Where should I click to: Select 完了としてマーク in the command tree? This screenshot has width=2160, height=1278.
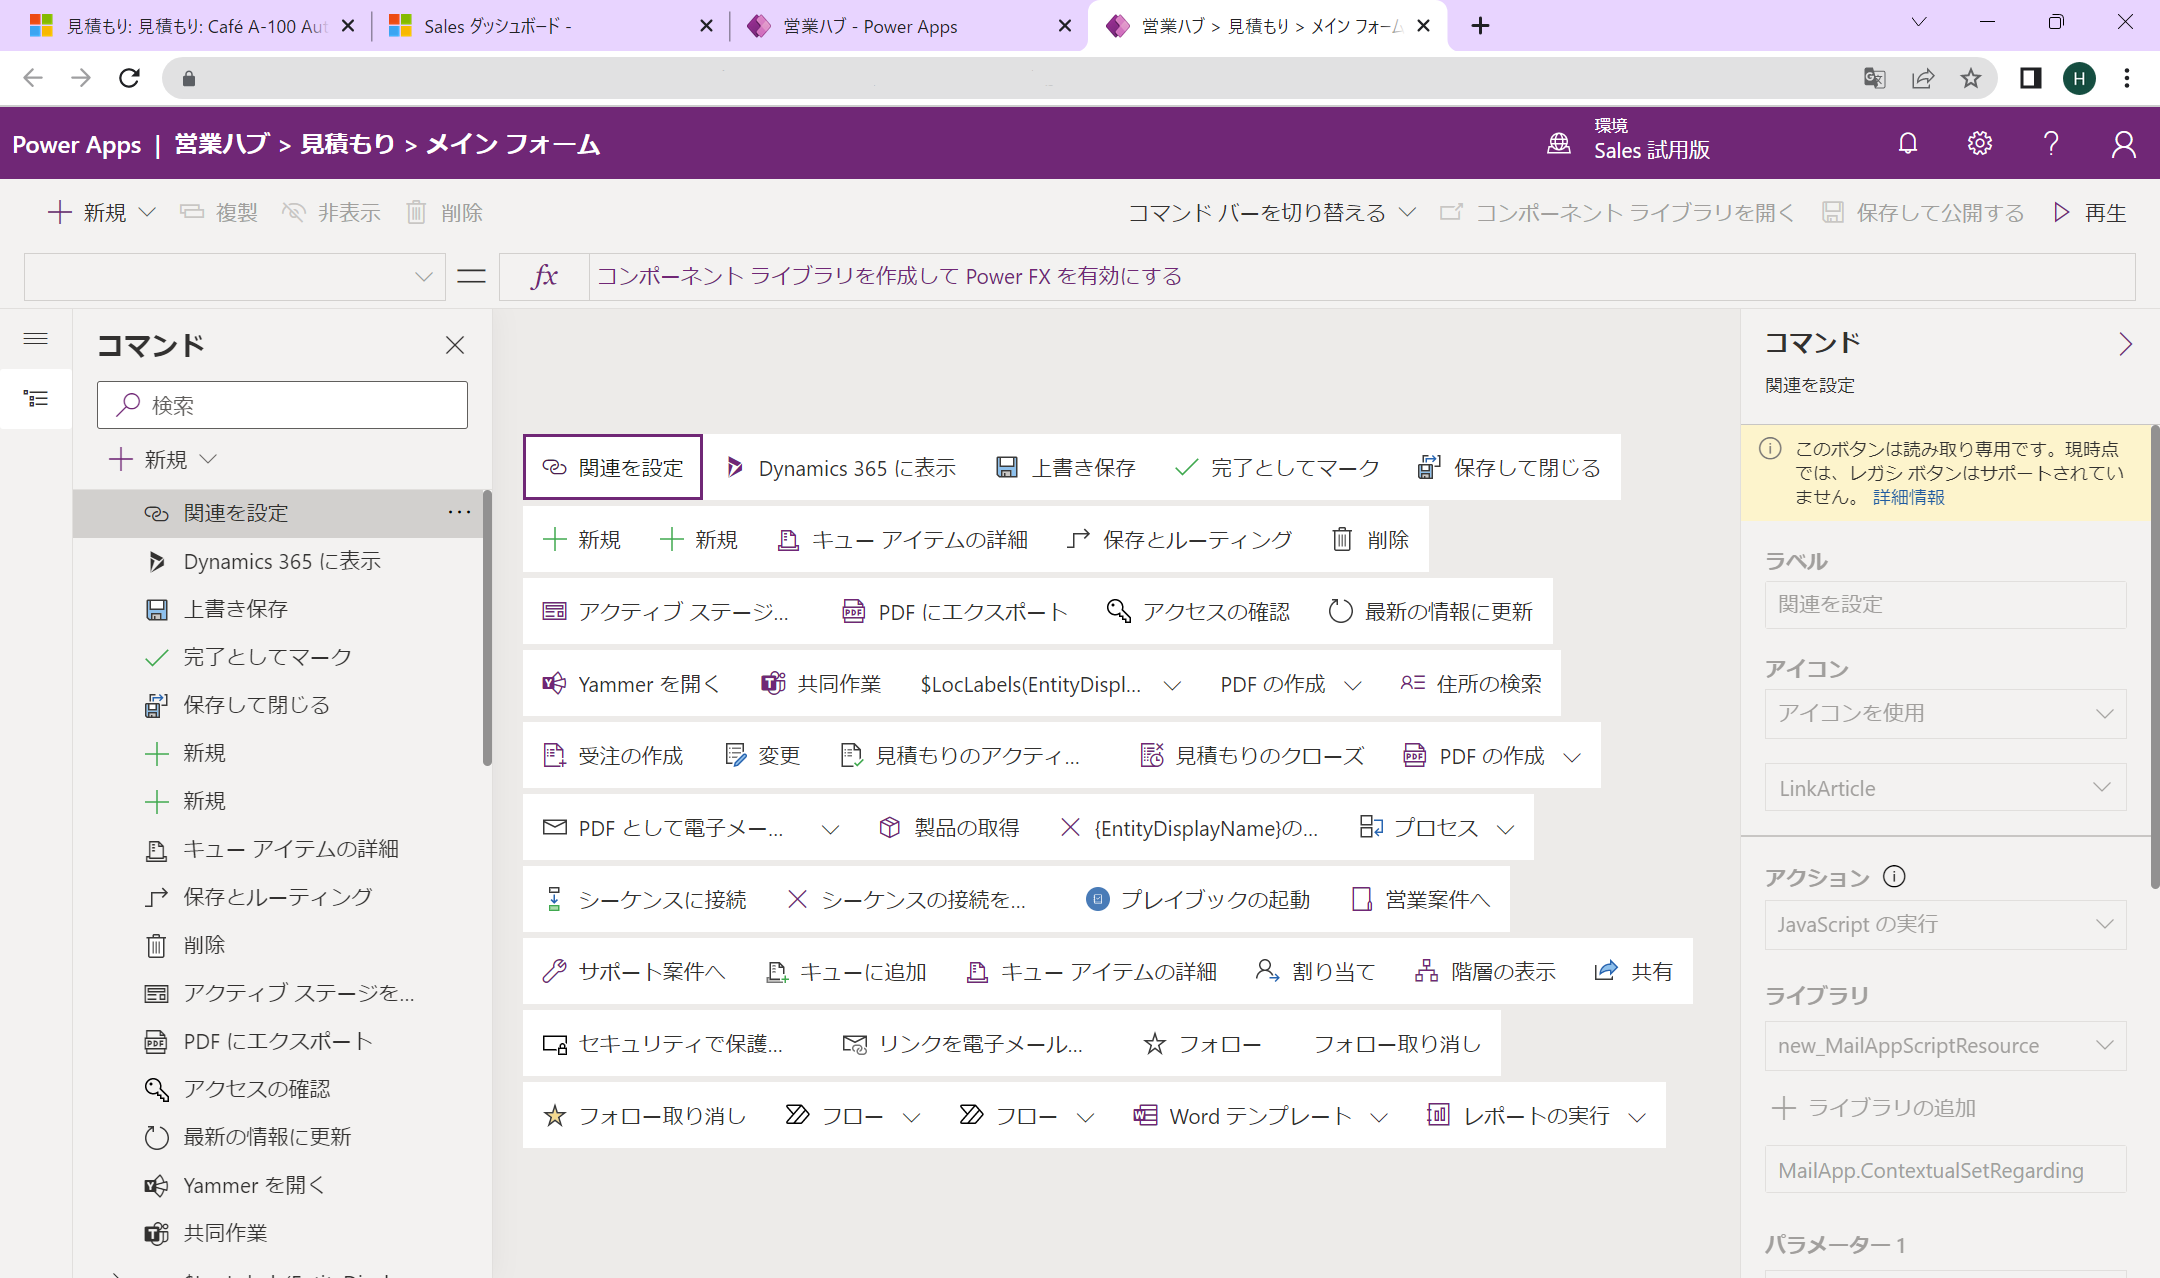point(278,657)
